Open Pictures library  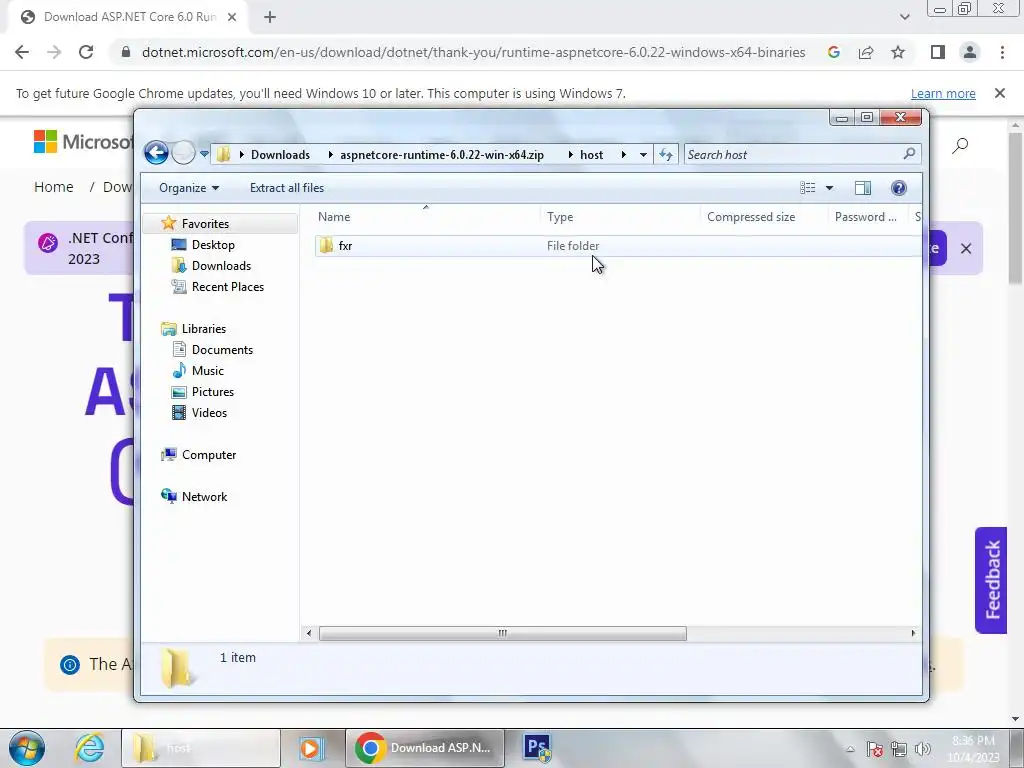(212, 392)
